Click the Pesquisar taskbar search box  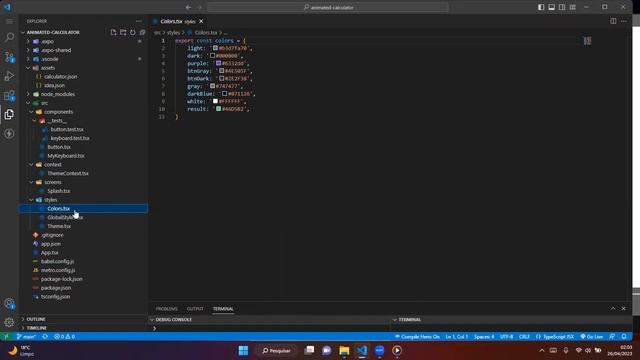276,350
